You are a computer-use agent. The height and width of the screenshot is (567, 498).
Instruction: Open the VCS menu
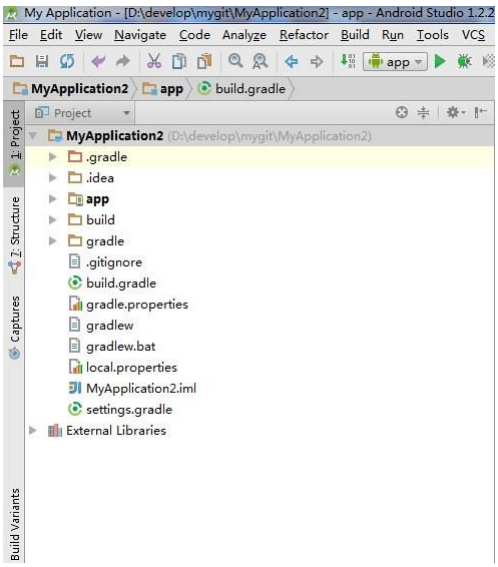point(473,35)
